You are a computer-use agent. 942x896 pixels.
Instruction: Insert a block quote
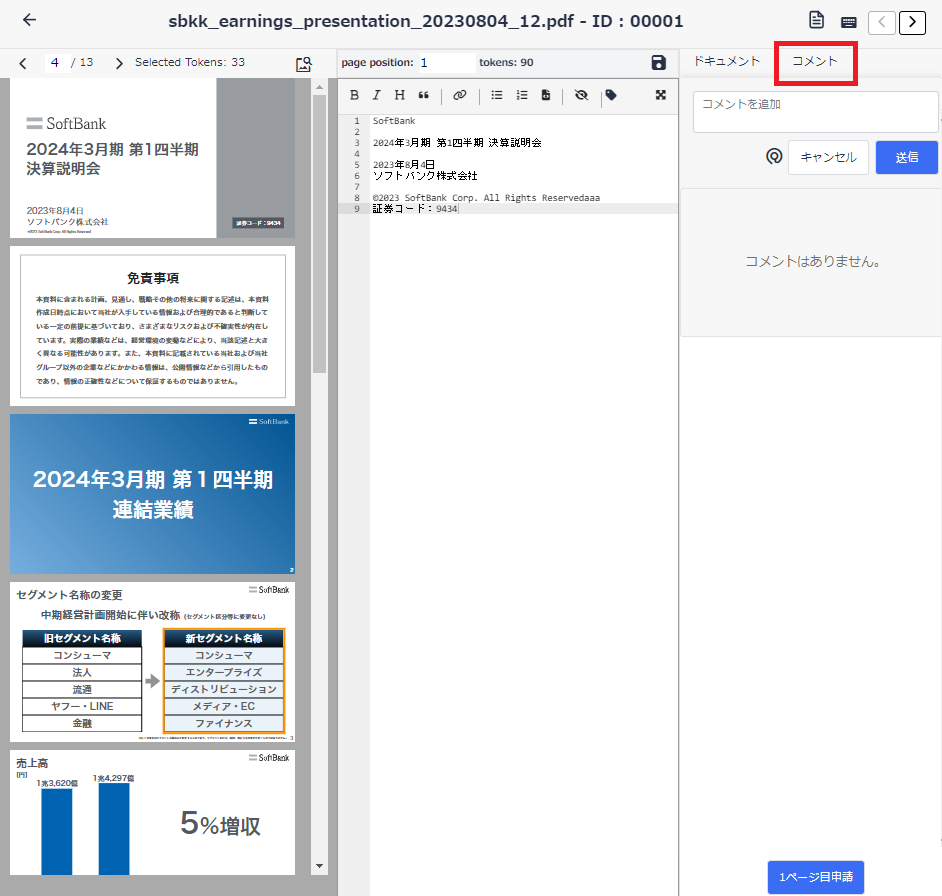424,95
